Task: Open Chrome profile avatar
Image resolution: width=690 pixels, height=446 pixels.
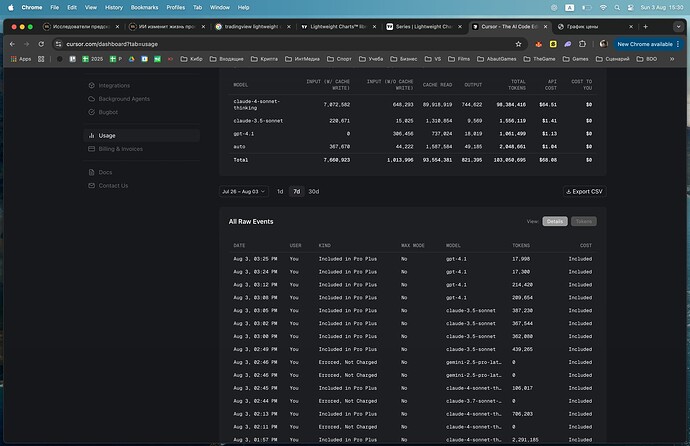Action: pyautogui.click(x=603, y=44)
